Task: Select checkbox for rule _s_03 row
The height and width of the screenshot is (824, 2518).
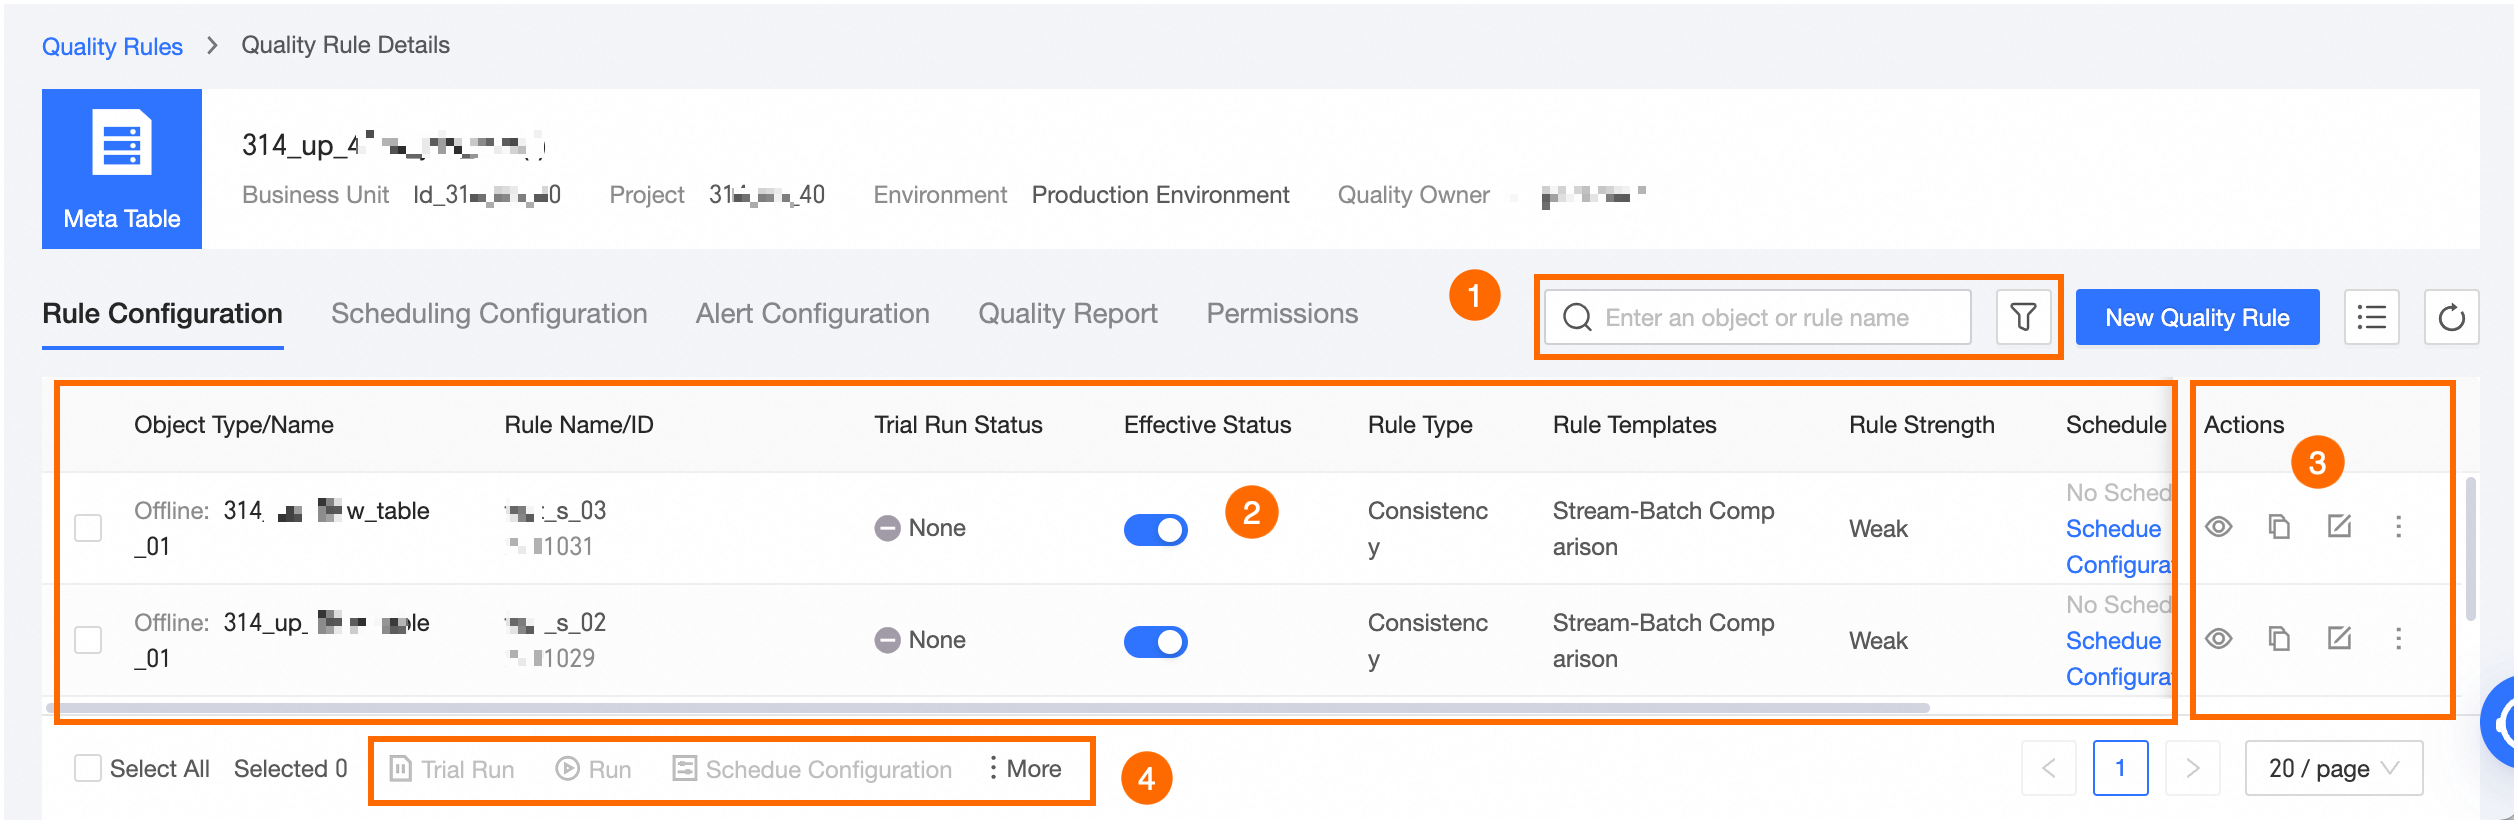Action: click(88, 528)
